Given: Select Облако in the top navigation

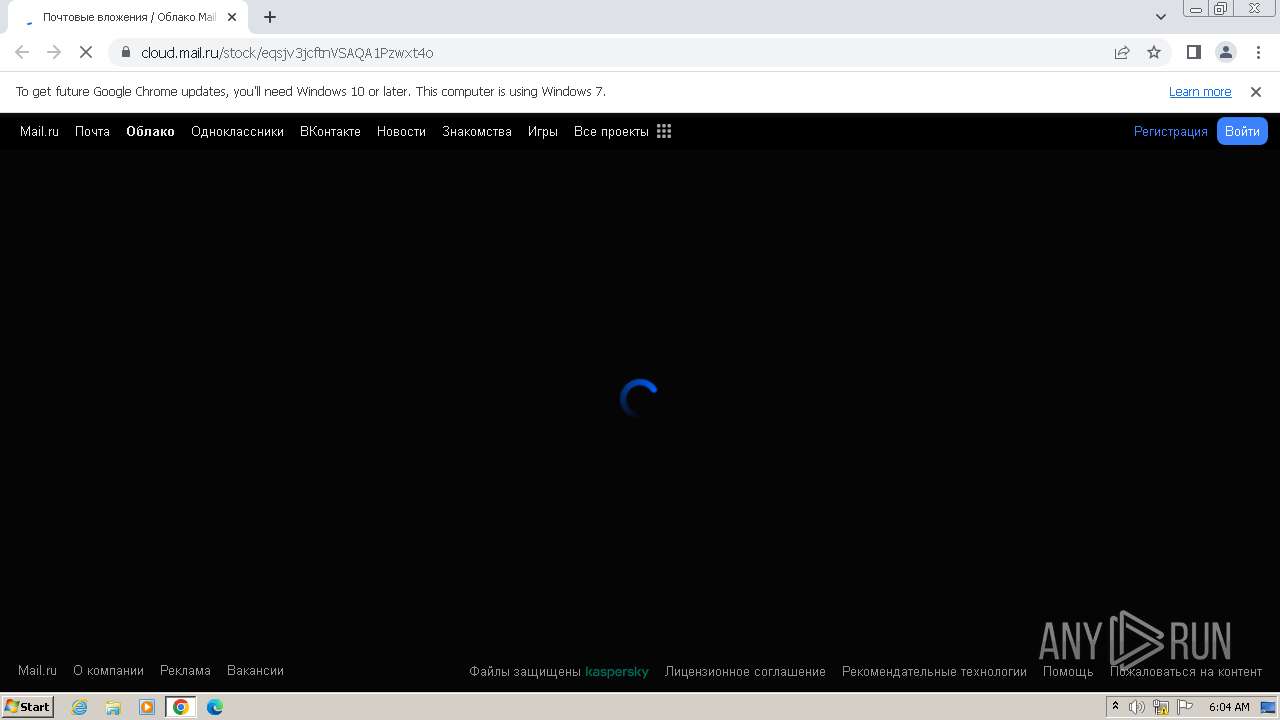Looking at the screenshot, I should pyautogui.click(x=150, y=131).
